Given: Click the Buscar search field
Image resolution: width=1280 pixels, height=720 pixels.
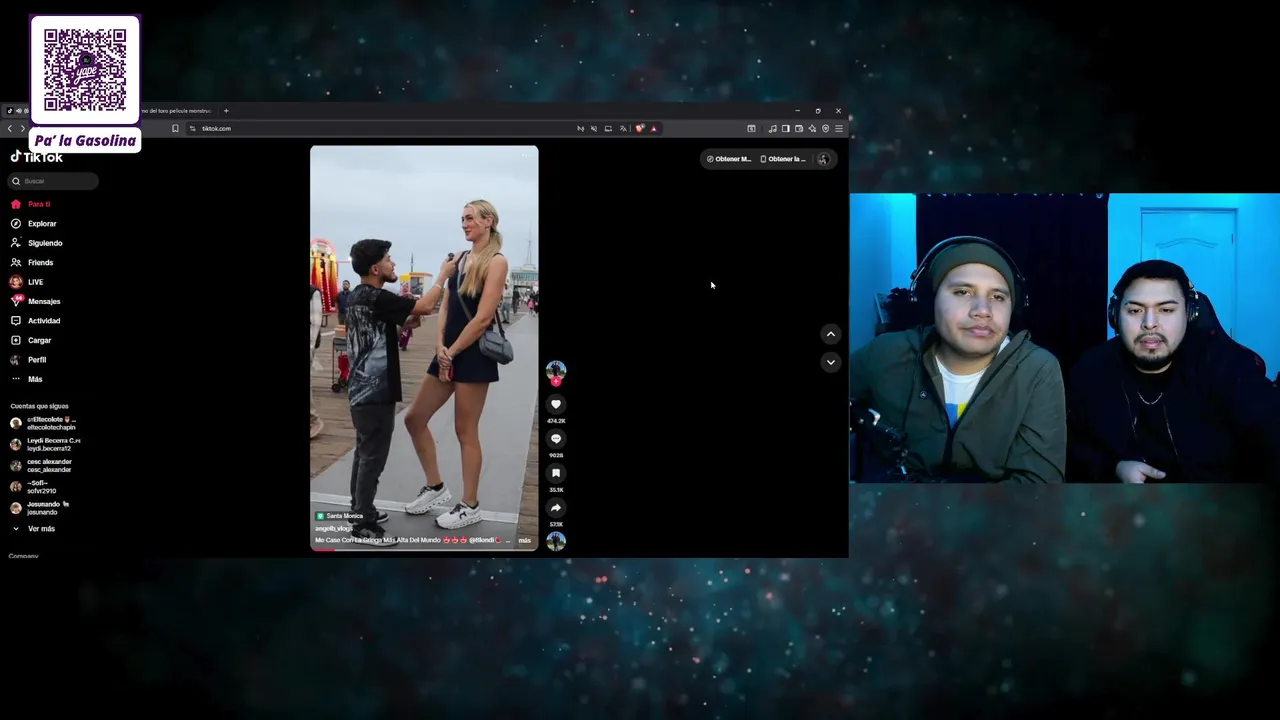Looking at the screenshot, I should [x=54, y=181].
